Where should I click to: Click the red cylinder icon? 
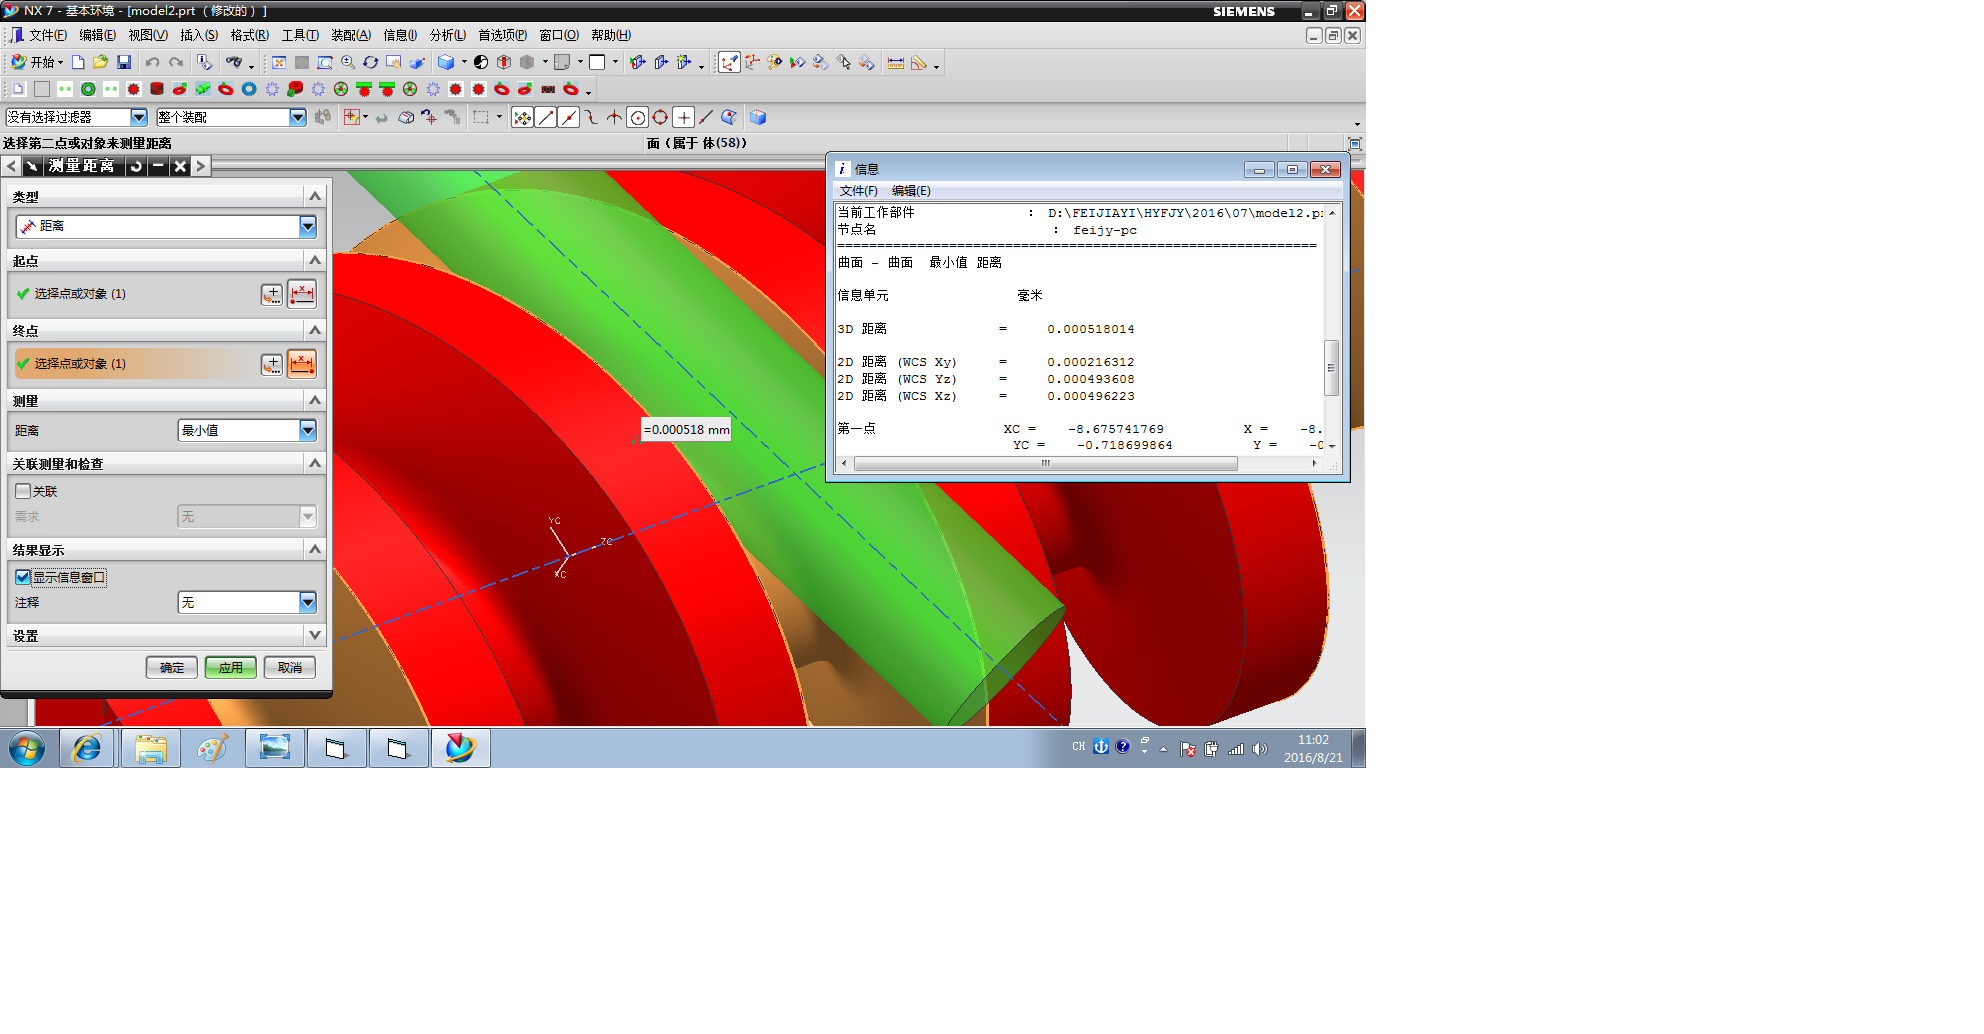pyautogui.click(x=157, y=89)
